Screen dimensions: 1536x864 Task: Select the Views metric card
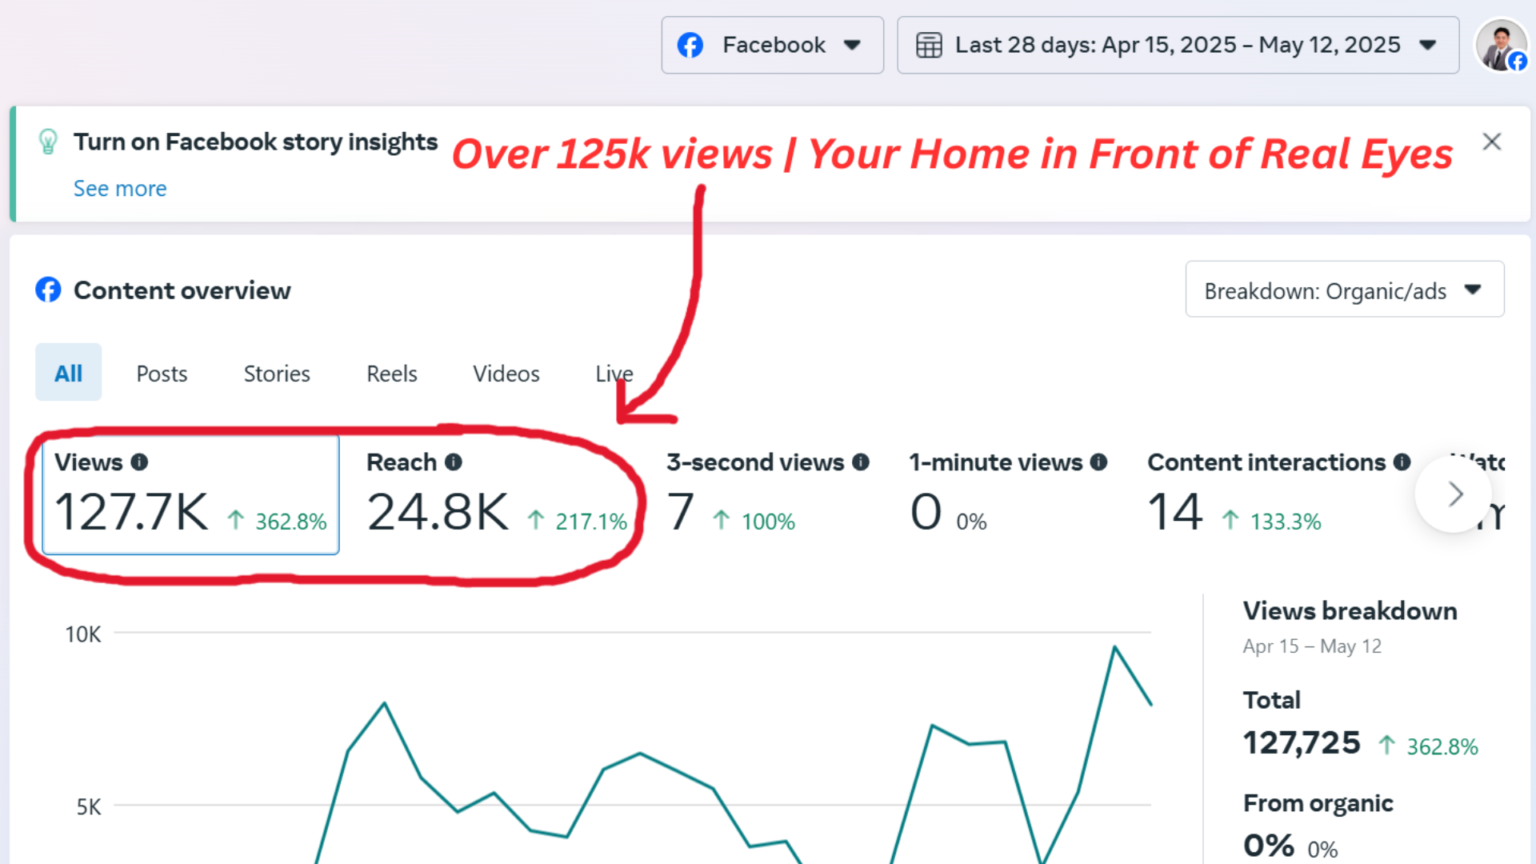tap(190, 495)
